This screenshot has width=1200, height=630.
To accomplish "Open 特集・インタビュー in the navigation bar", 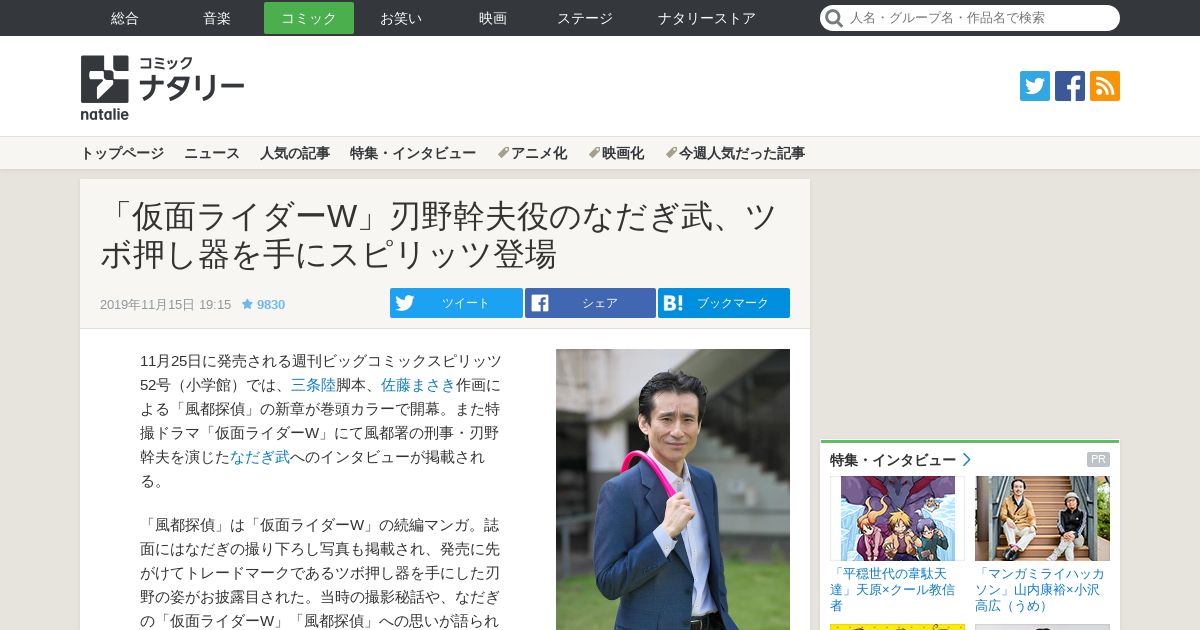I will click(x=413, y=153).
